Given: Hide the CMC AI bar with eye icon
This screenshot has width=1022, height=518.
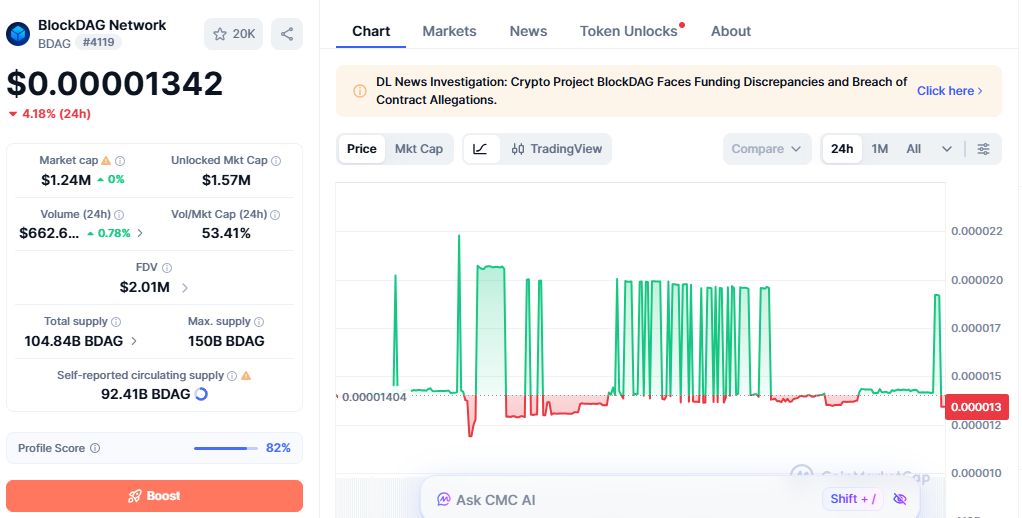Looking at the screenshot, I should [900, 499].
